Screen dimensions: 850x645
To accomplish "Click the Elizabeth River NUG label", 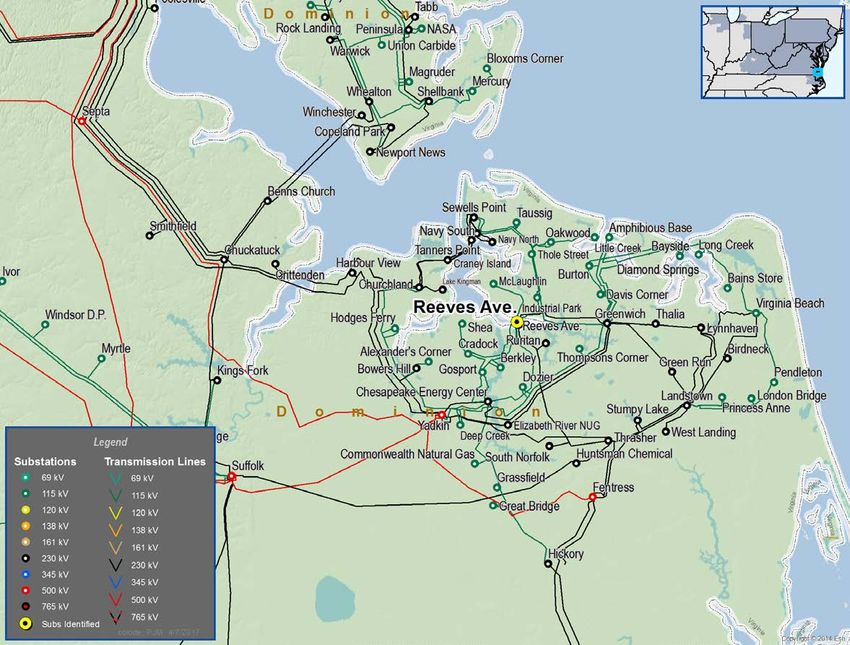I will (557, 425).
